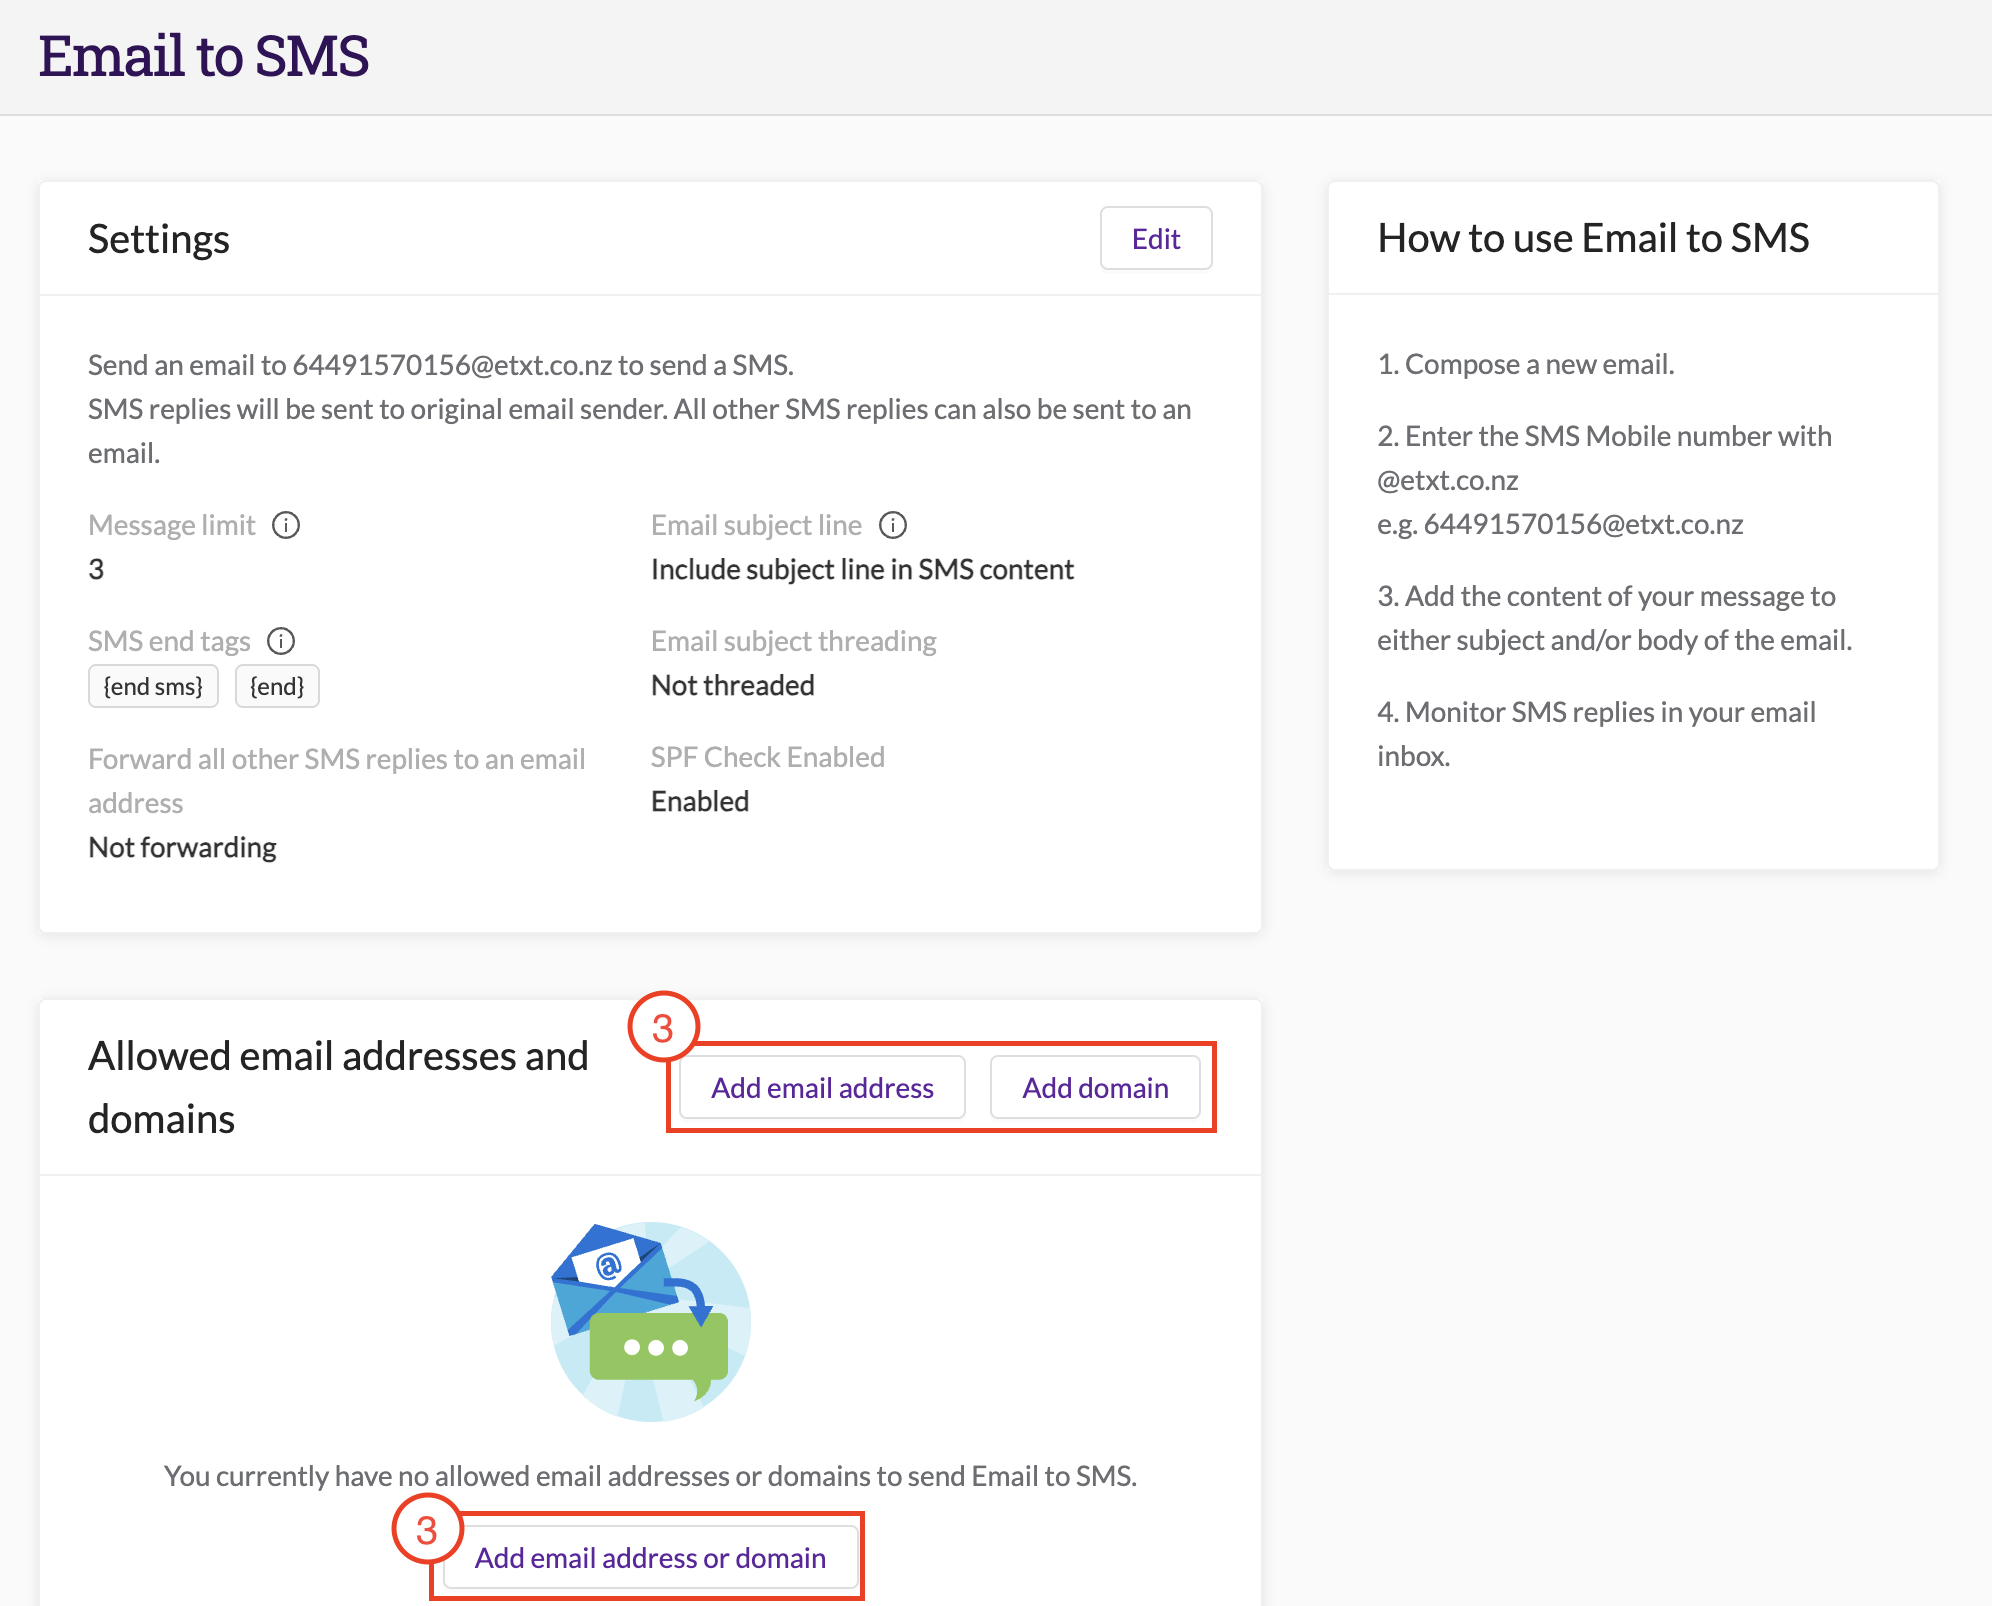This screenshot has height=1606, width=1992.
Task: Open Settings via the Edit button
Action: pyautogui.click(x=1156, y=239)
